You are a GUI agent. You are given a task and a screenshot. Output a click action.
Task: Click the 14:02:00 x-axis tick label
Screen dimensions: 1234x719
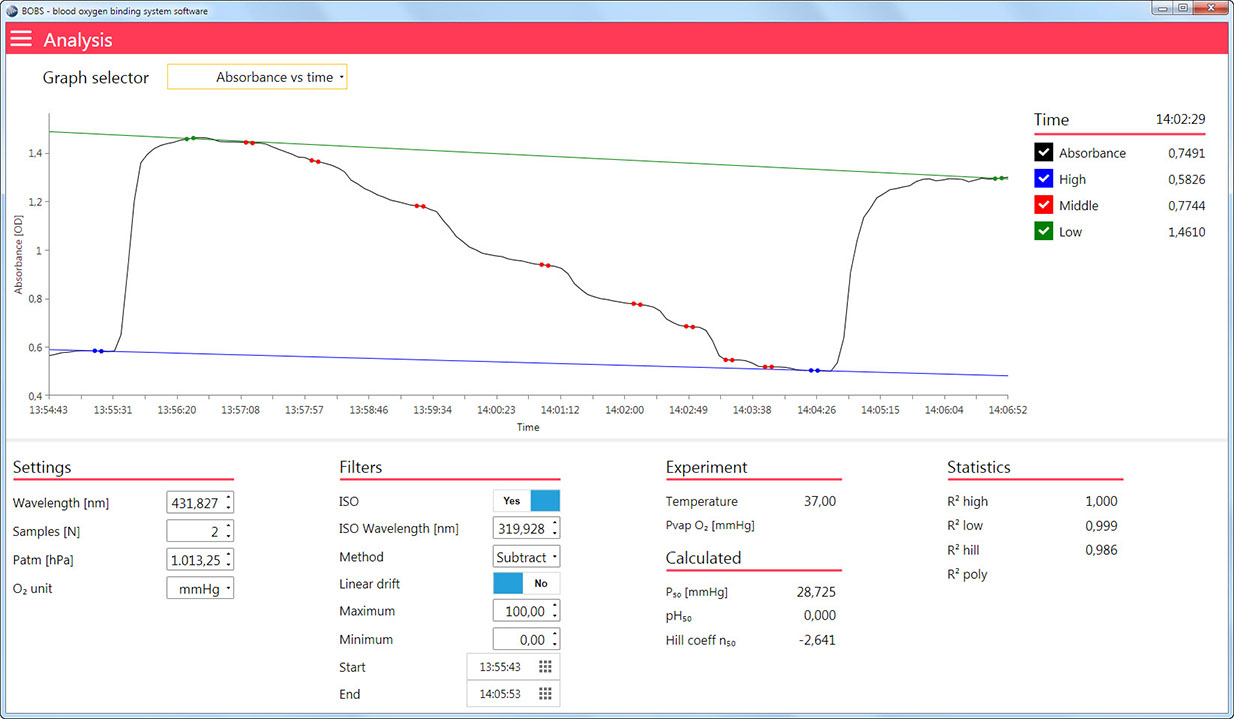[x=624, y=410]
